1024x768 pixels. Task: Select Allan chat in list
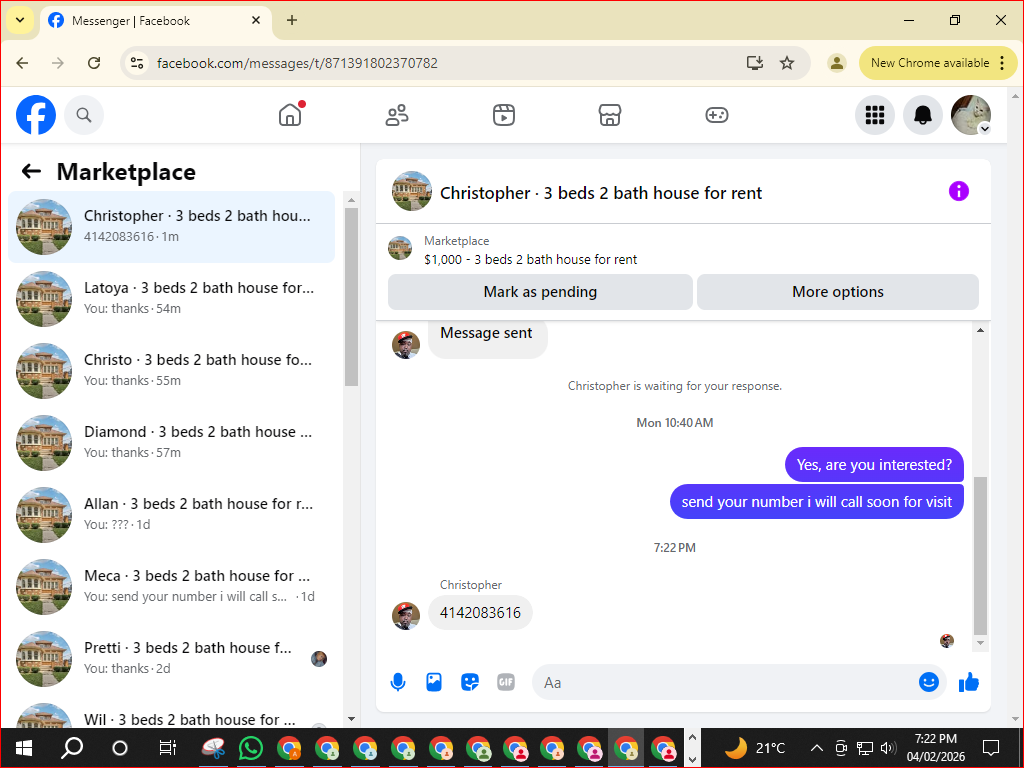[171, 515]
